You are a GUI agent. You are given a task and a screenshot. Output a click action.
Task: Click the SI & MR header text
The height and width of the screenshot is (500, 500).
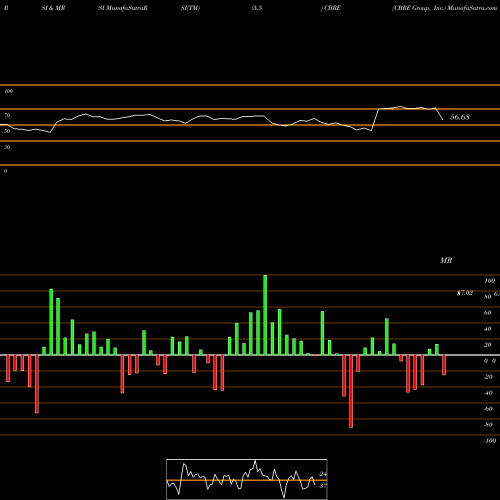click(x=53, y=8)
